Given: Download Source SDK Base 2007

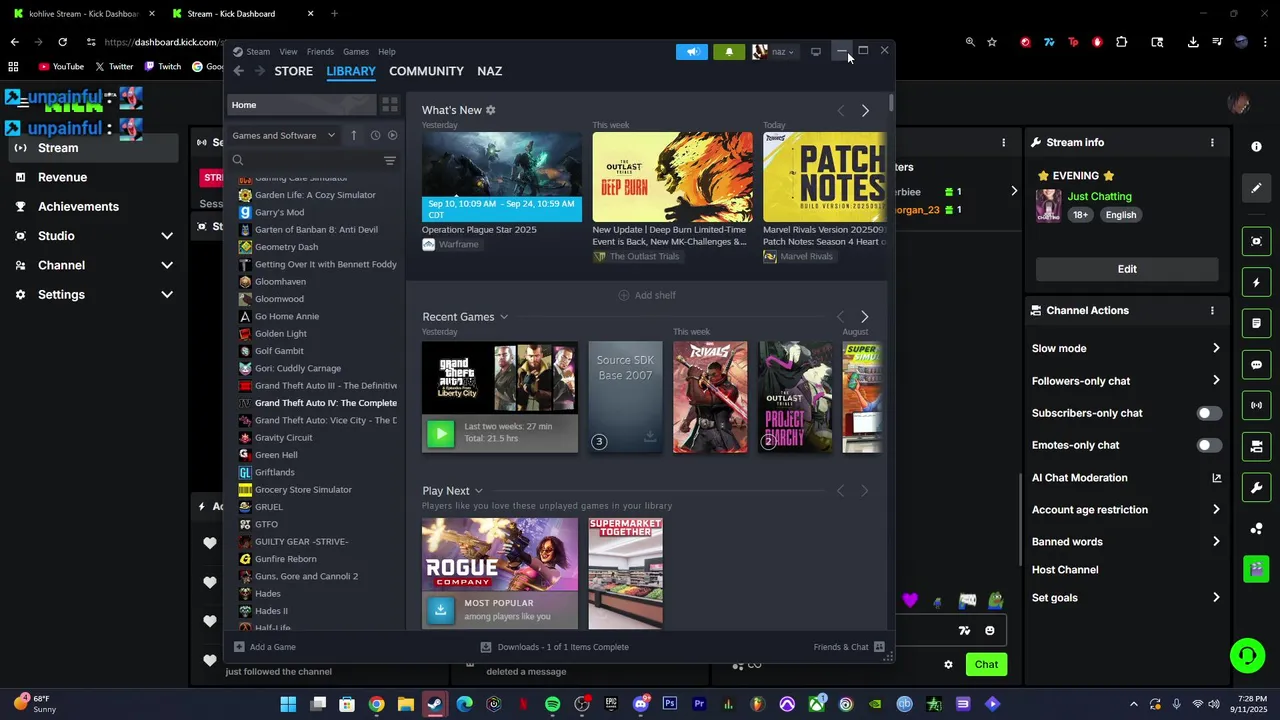Looking at the screenshot, I should click(650, 436).
